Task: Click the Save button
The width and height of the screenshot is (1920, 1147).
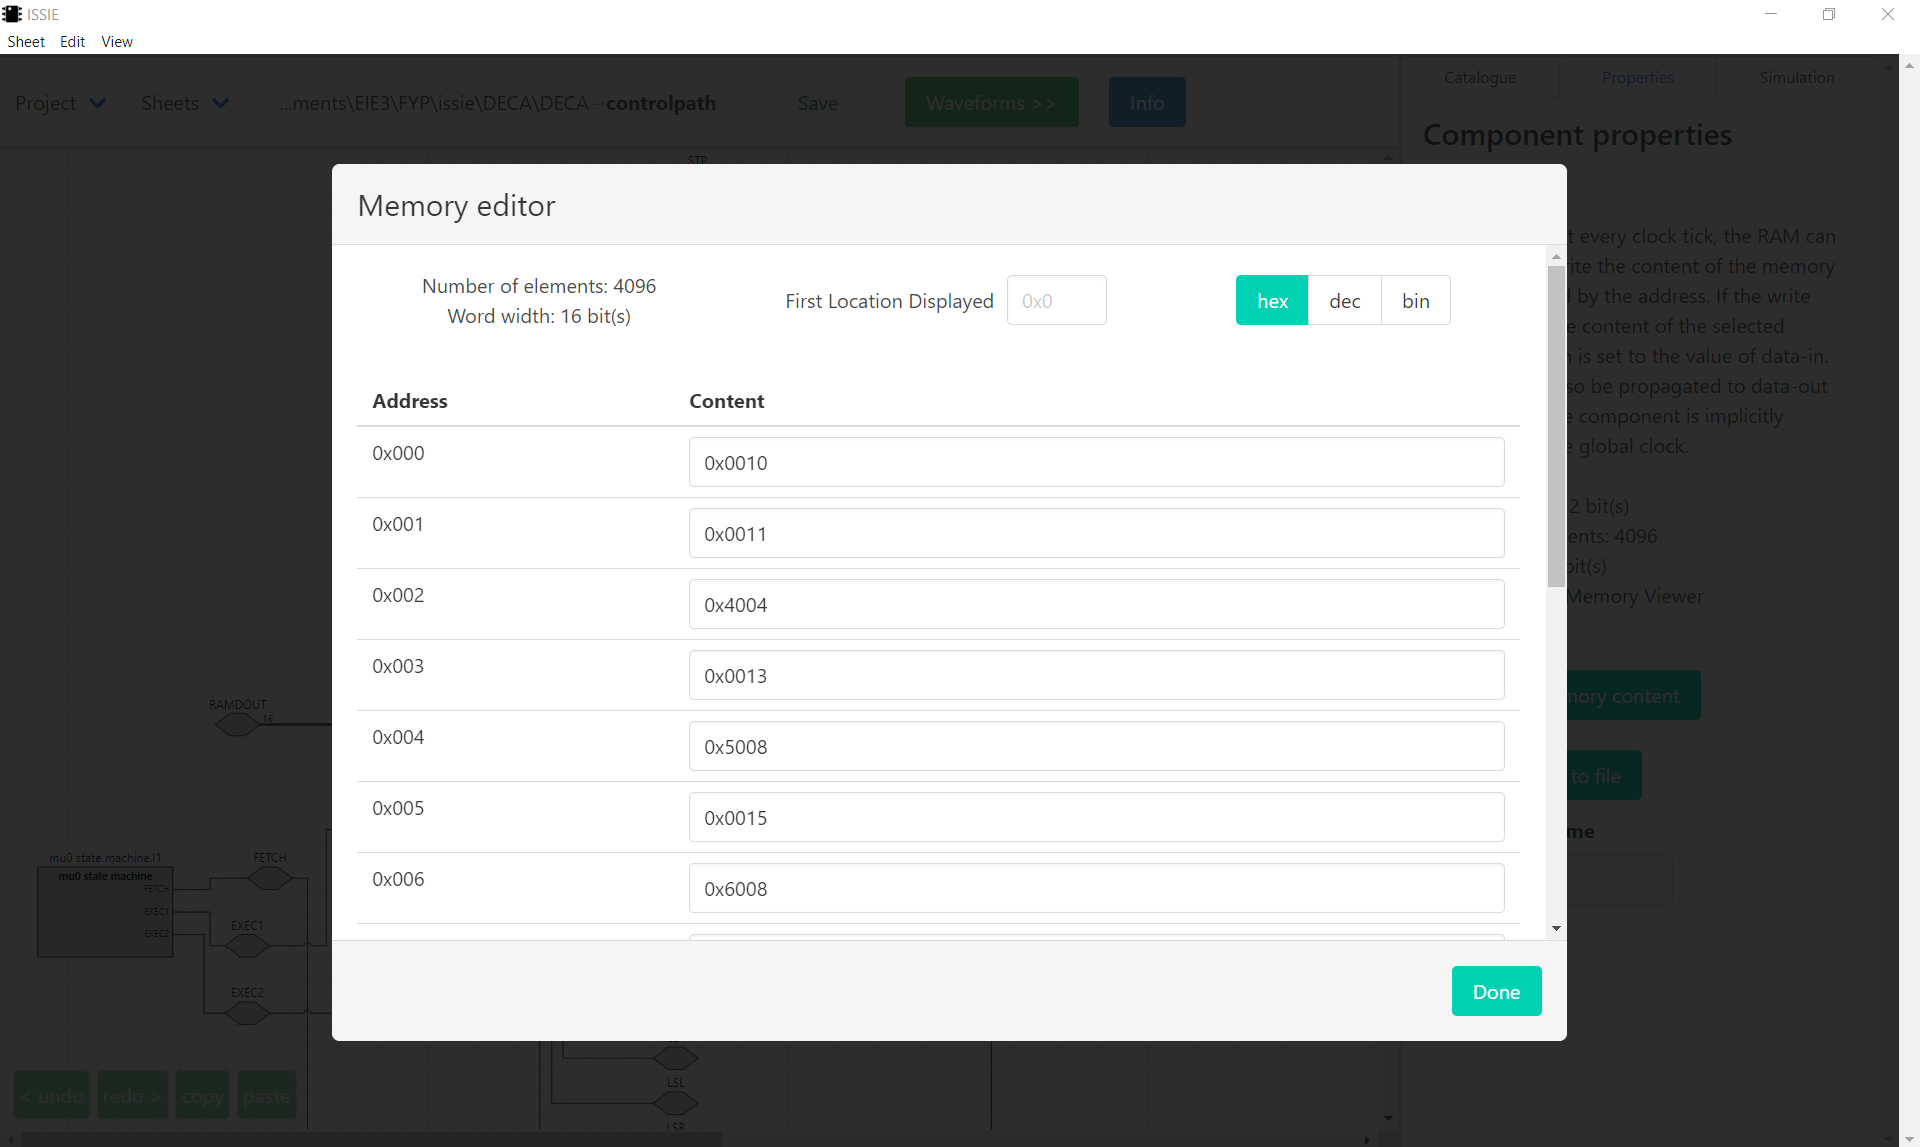Action: (x=818, y=103)
